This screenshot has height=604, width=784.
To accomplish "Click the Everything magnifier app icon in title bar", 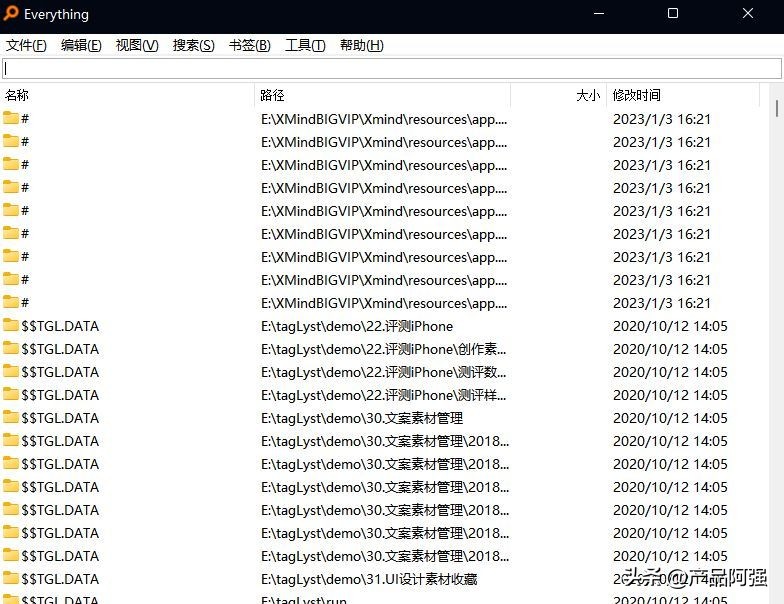I will point(10,14).
